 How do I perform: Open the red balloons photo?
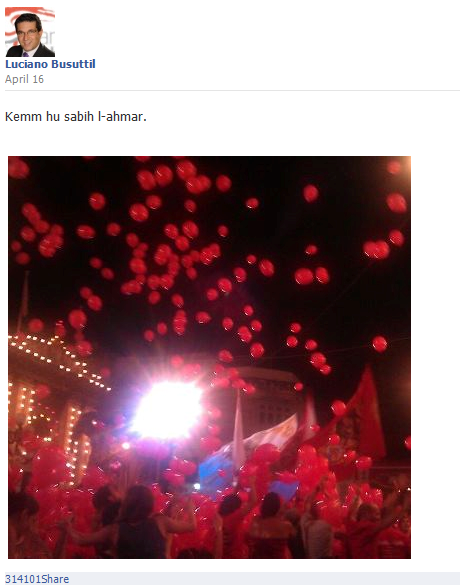(x=209, y=357)
